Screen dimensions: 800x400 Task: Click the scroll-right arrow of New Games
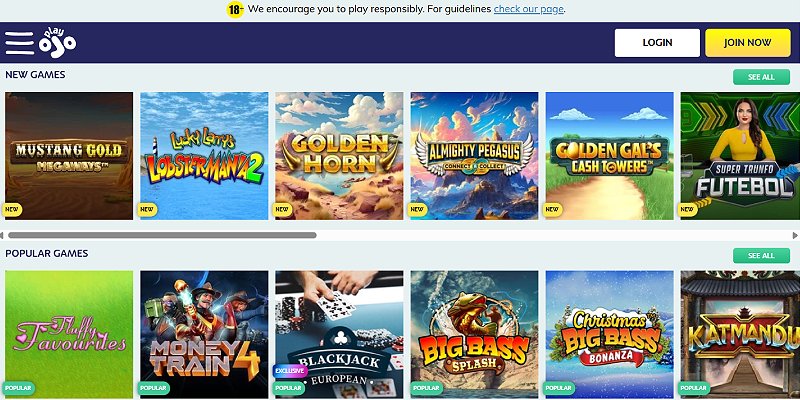point(795,235)
